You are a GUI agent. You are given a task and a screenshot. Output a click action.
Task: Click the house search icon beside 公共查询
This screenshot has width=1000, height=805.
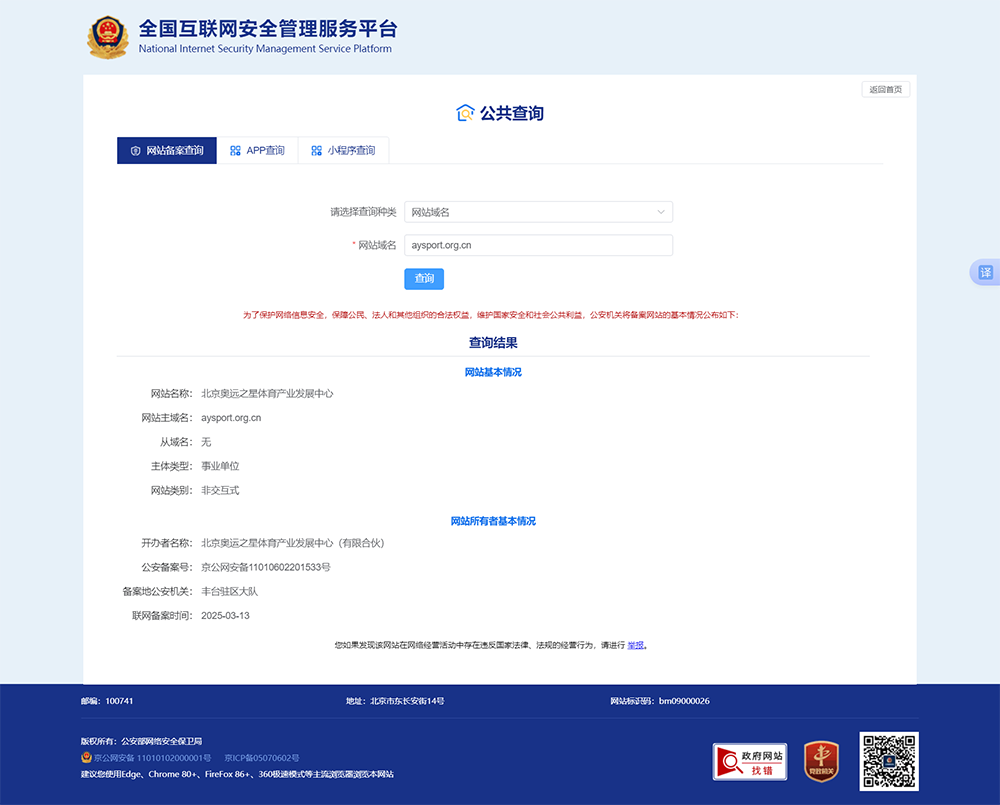pos(465,113)
